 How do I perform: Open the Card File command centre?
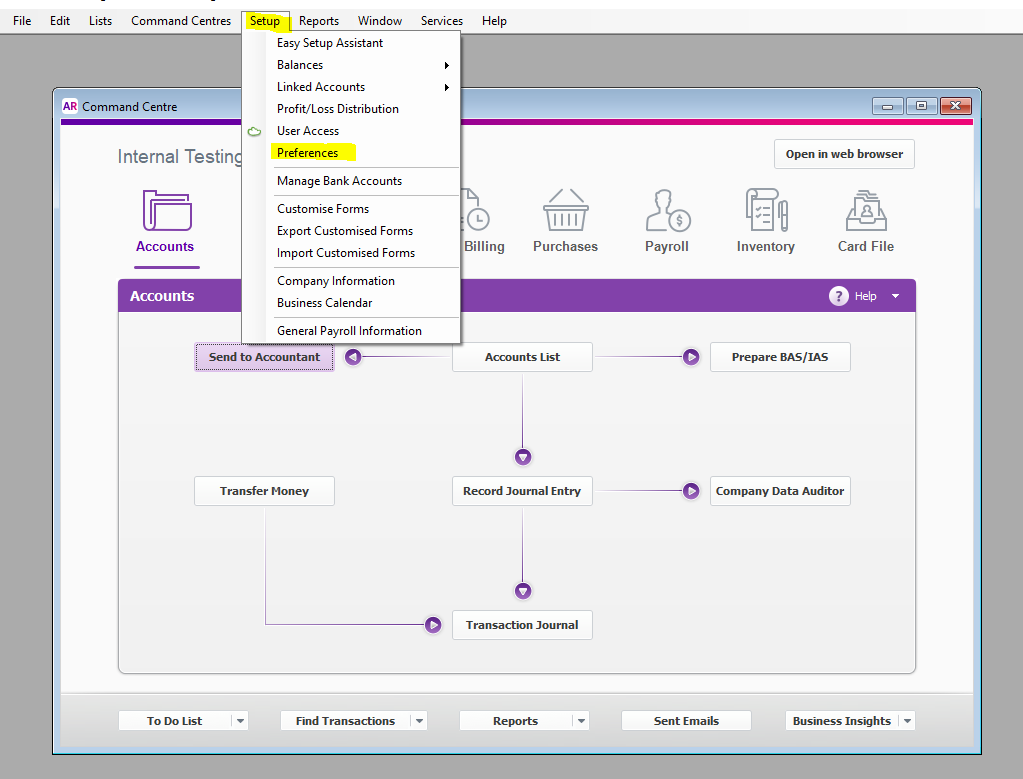[x=864, y=220]
